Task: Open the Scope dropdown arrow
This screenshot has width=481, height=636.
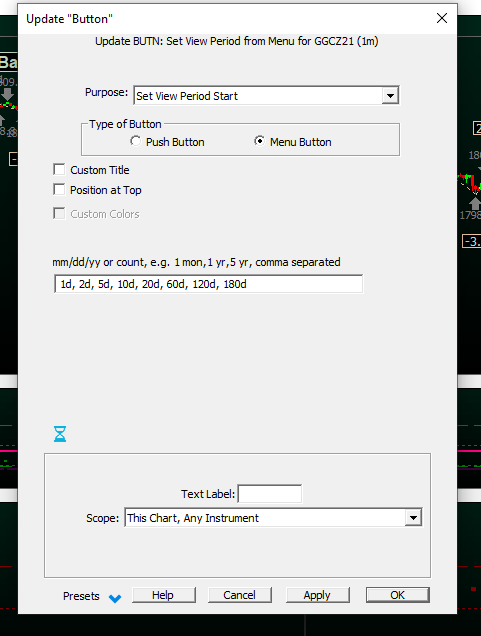Action: [413, 518]
